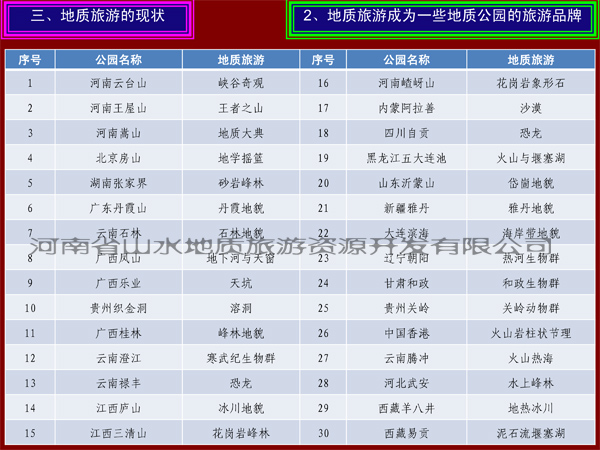
Task: Select the cell '峡谷奇观'
Action: [x=241, y=83]
